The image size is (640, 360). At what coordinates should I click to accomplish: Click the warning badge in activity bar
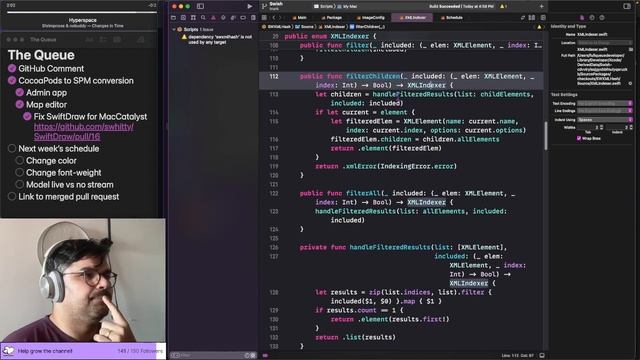click(x=503, y=7)
